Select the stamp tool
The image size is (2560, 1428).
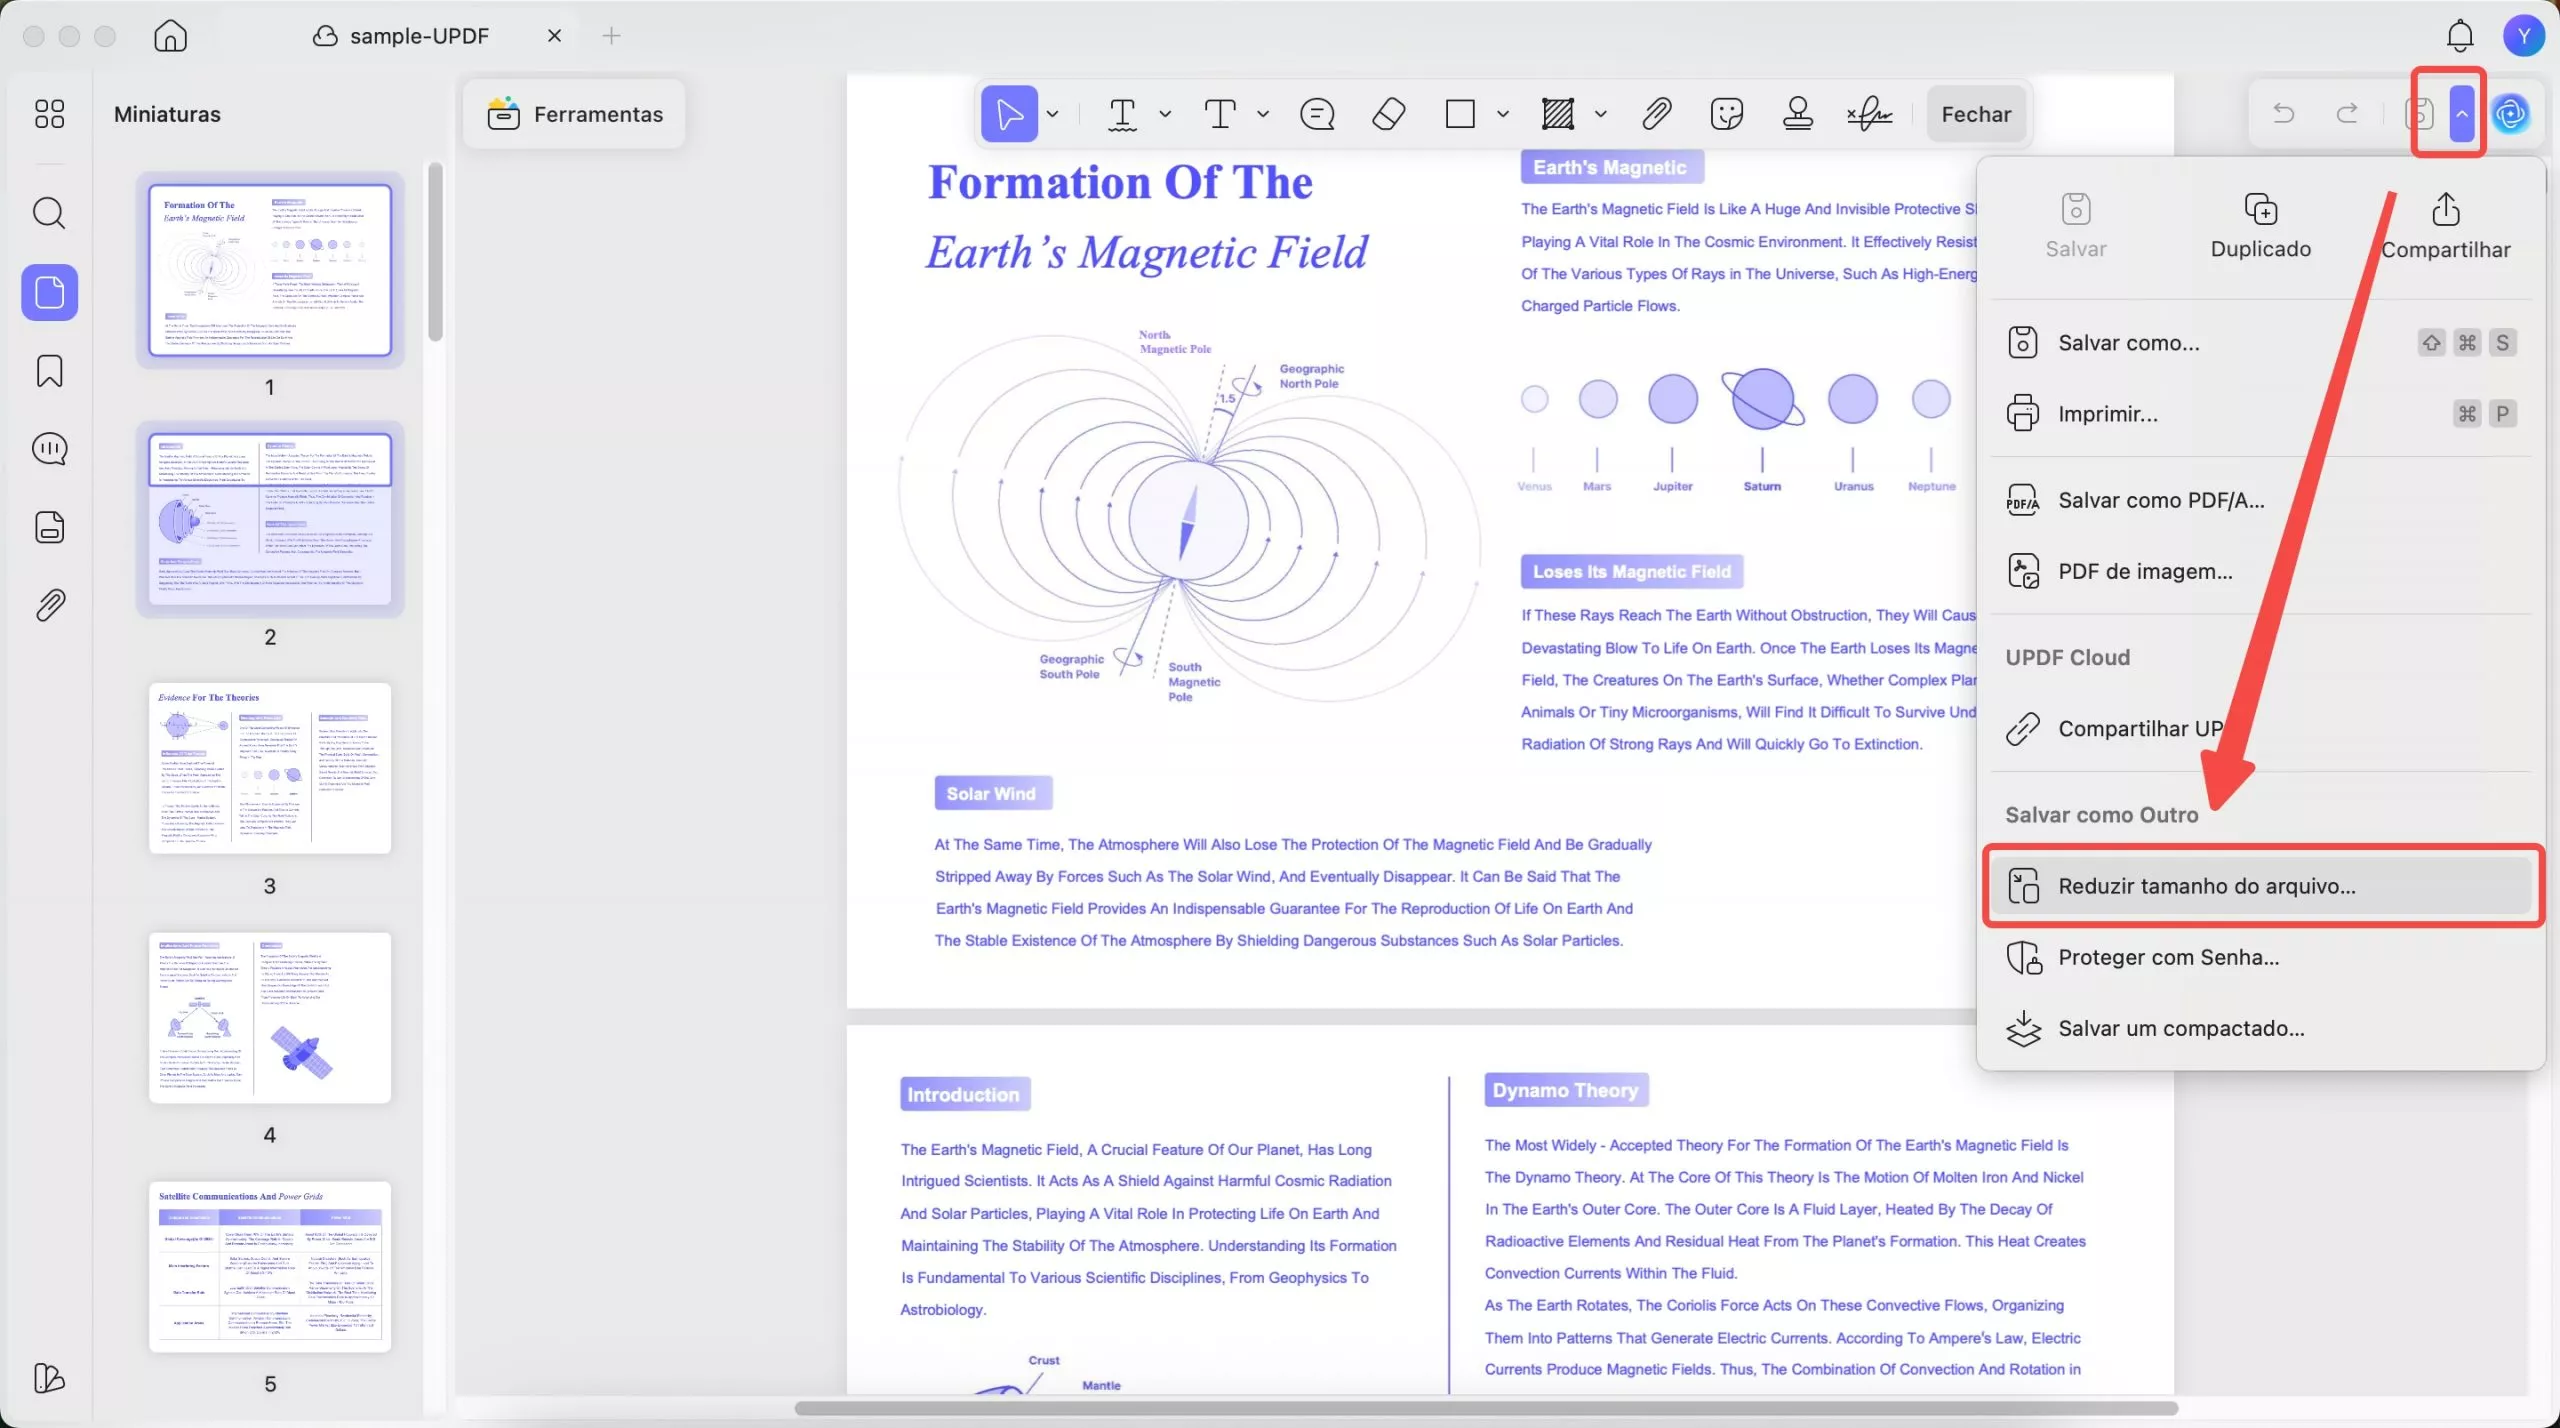[x=1798, y=114]
